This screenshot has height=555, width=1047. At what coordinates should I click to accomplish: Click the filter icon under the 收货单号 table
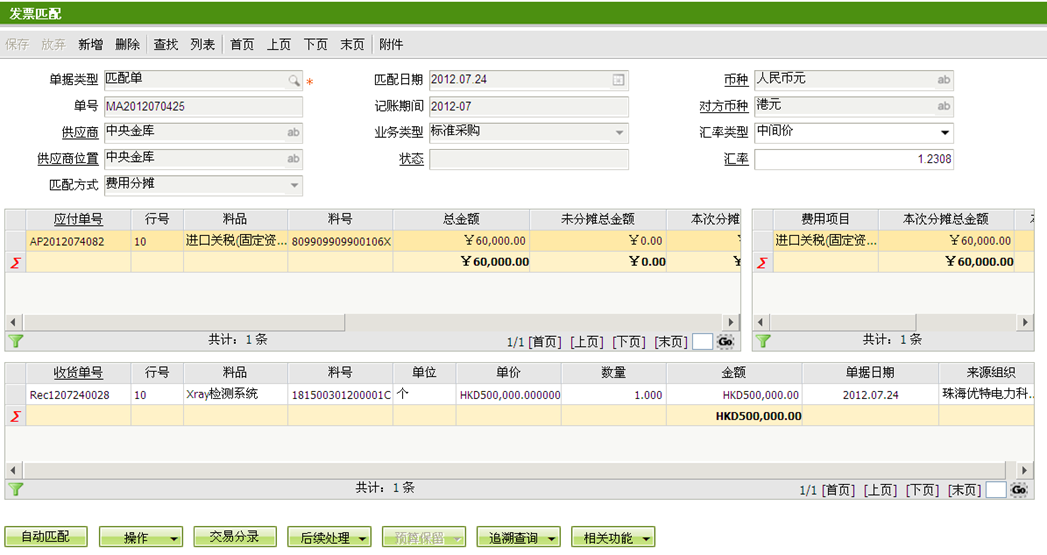click(x=15, y=489)
